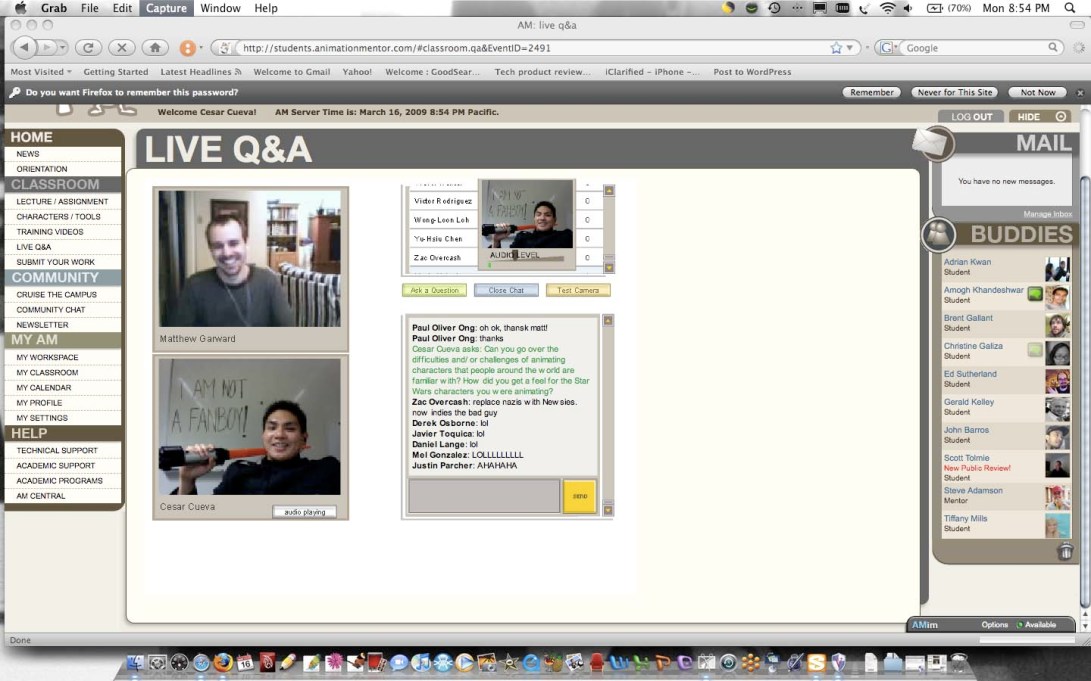
Task: Open the Capture menu in menu bar
Action: pyautogui.click(x=165, y=8)
